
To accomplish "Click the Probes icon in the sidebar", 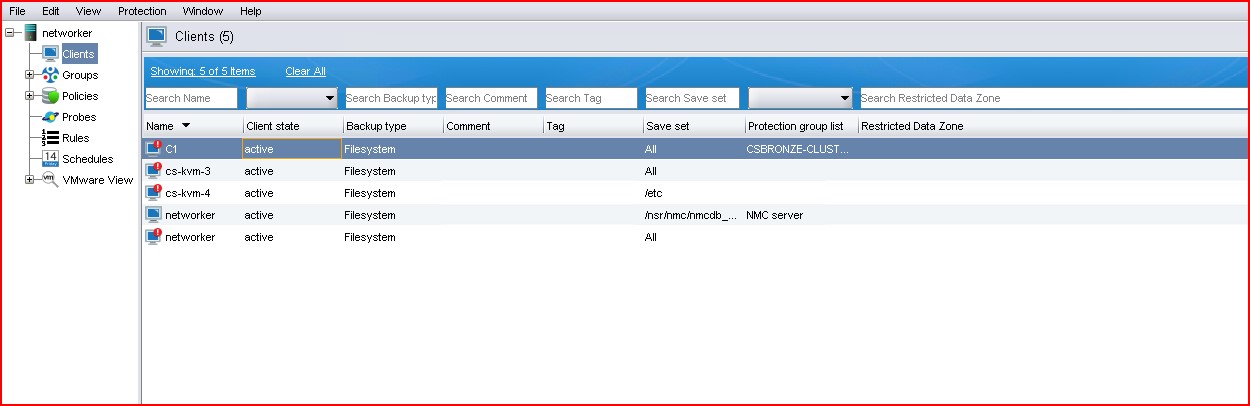I will pos(50,117).
